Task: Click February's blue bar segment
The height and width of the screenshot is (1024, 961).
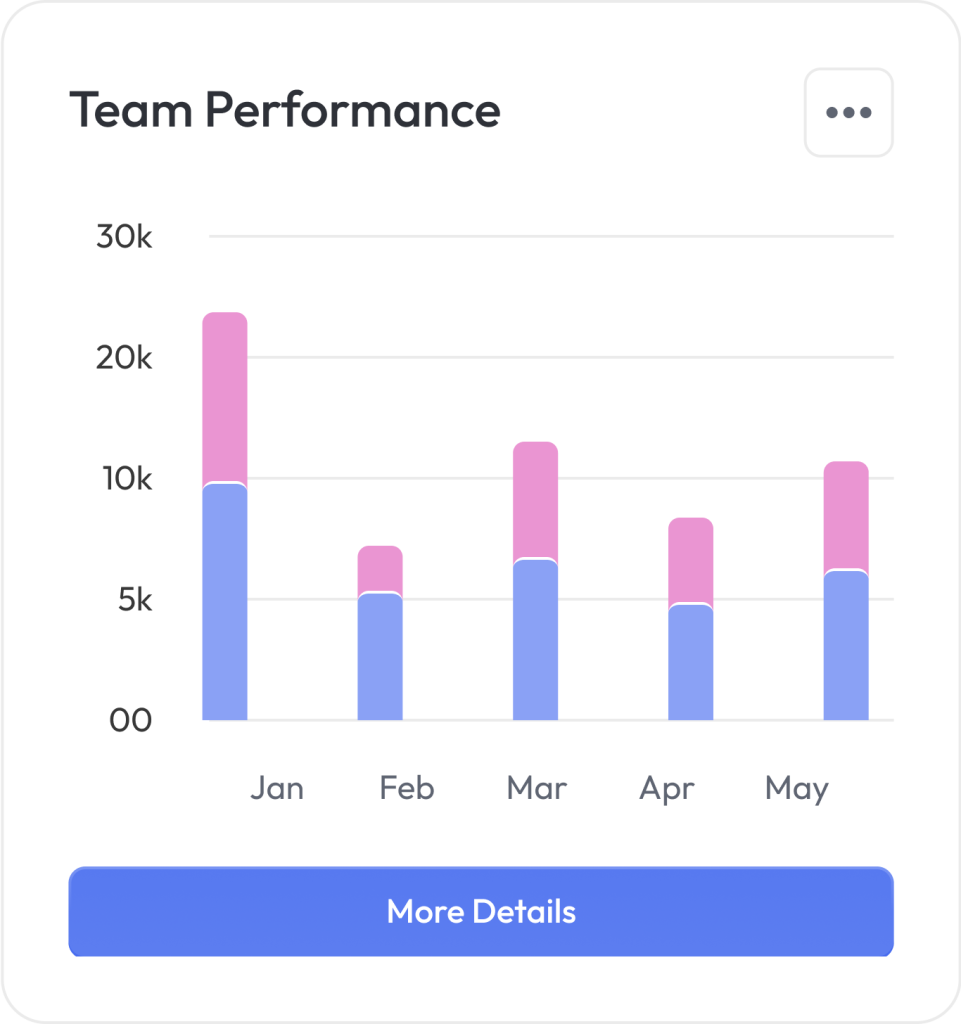Action: coord(380,657)
